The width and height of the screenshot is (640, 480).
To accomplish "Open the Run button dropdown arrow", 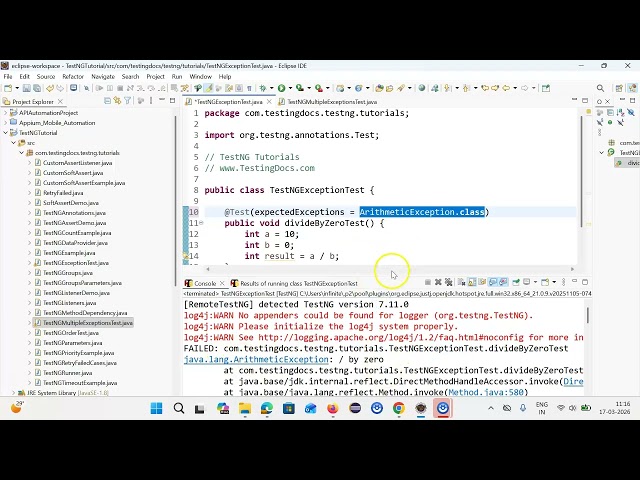I will pos(290,88).
